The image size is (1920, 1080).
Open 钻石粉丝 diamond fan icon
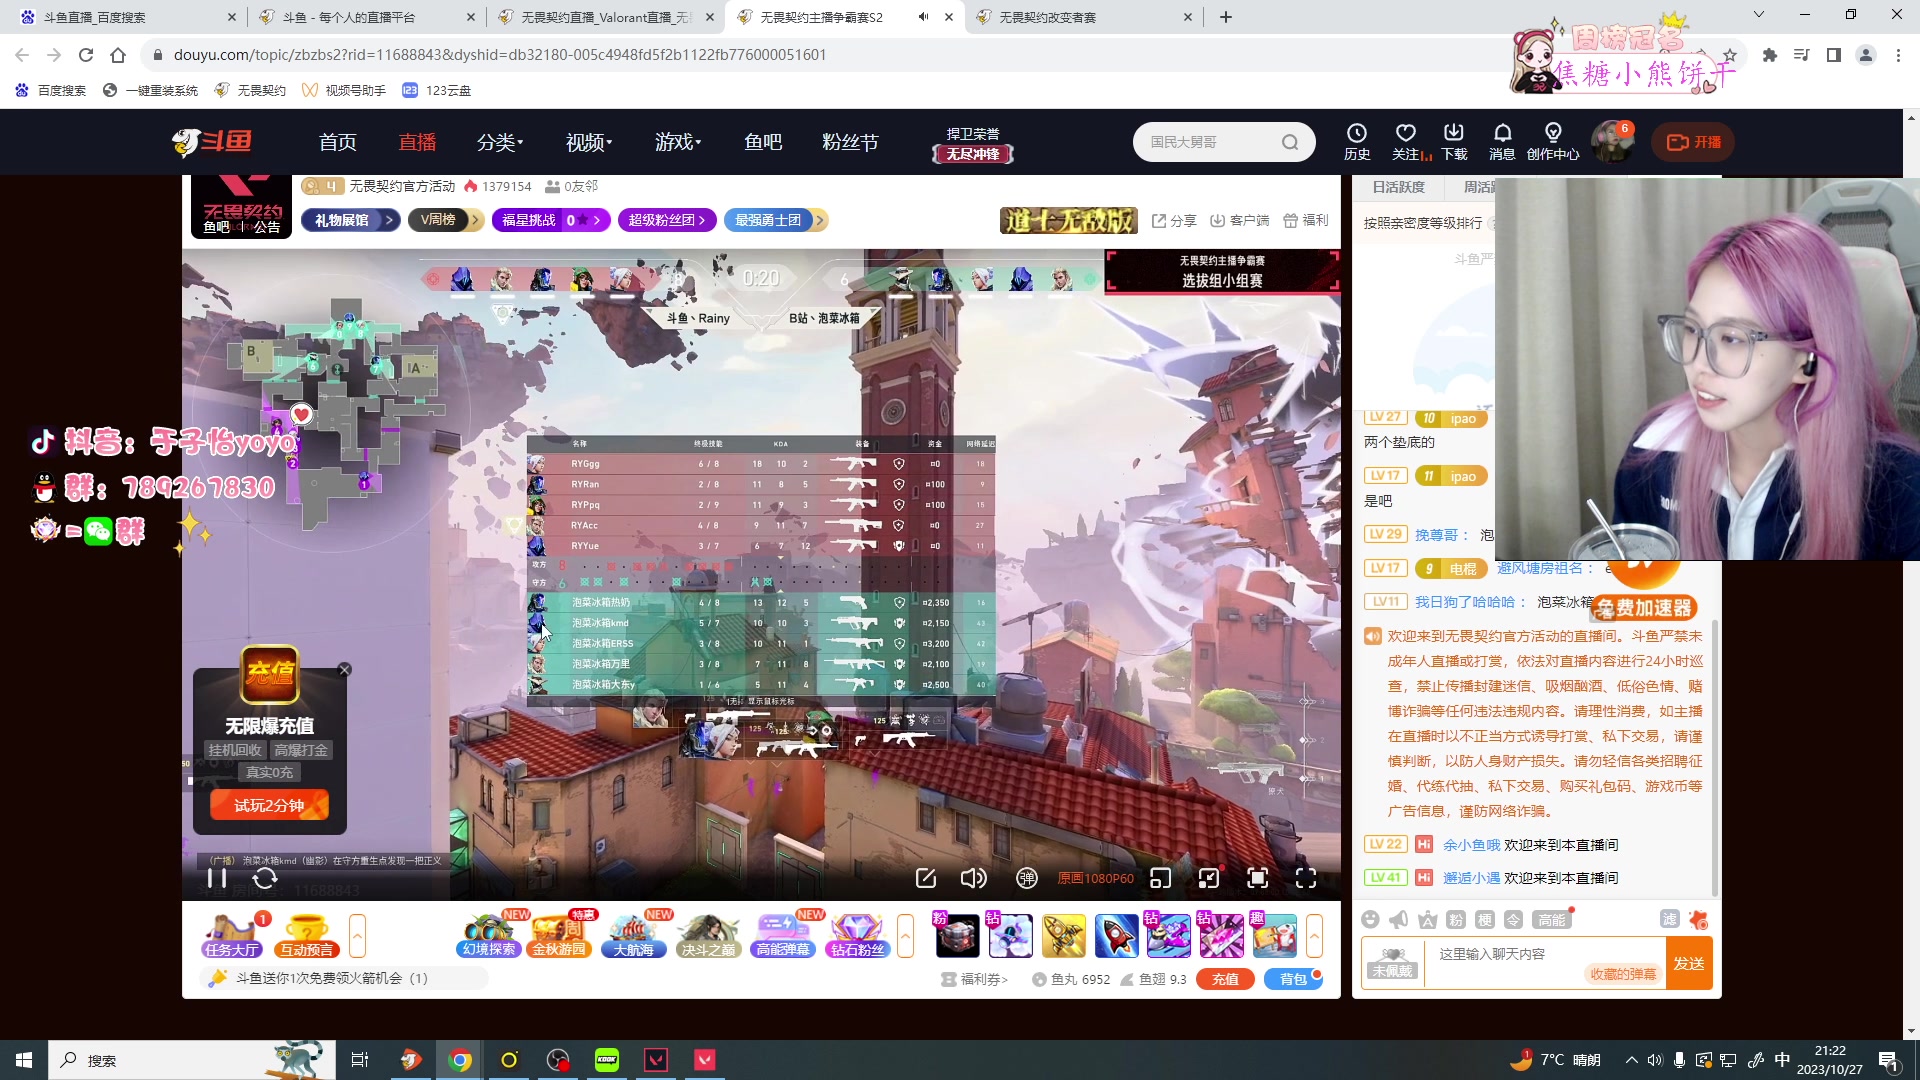(857, 935)
